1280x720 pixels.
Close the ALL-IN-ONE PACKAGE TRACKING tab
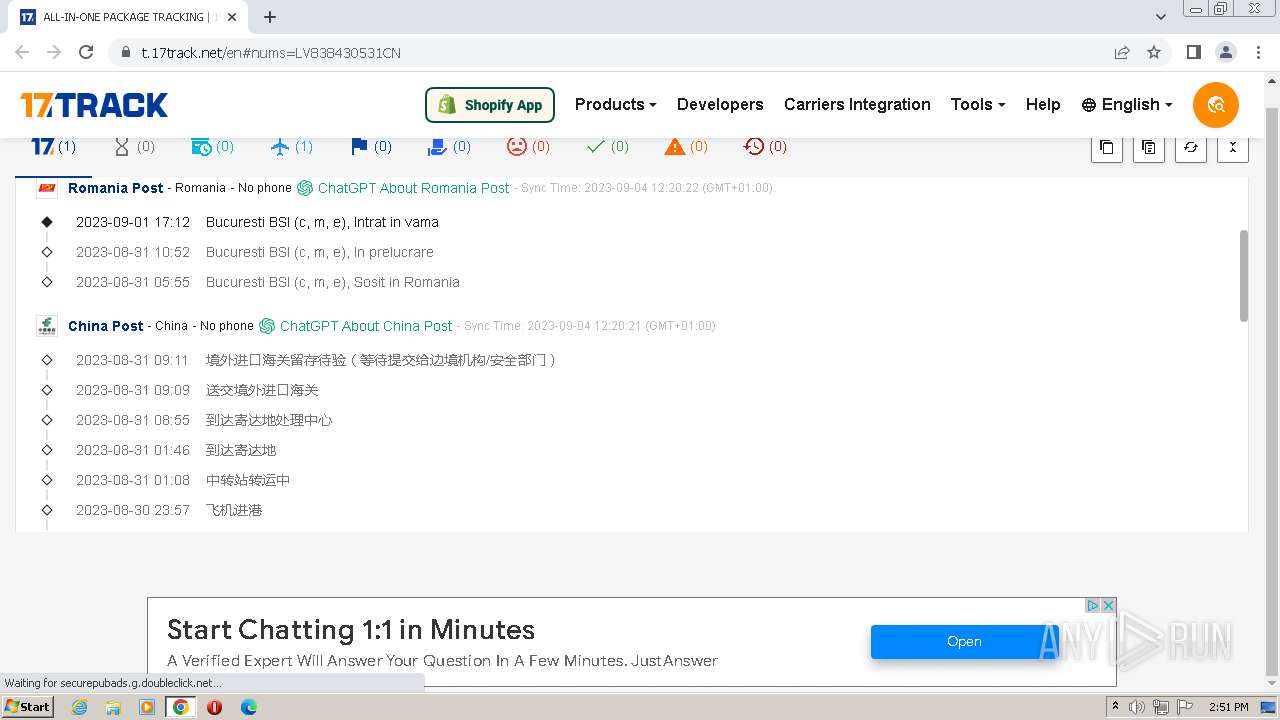click(232, 17)
